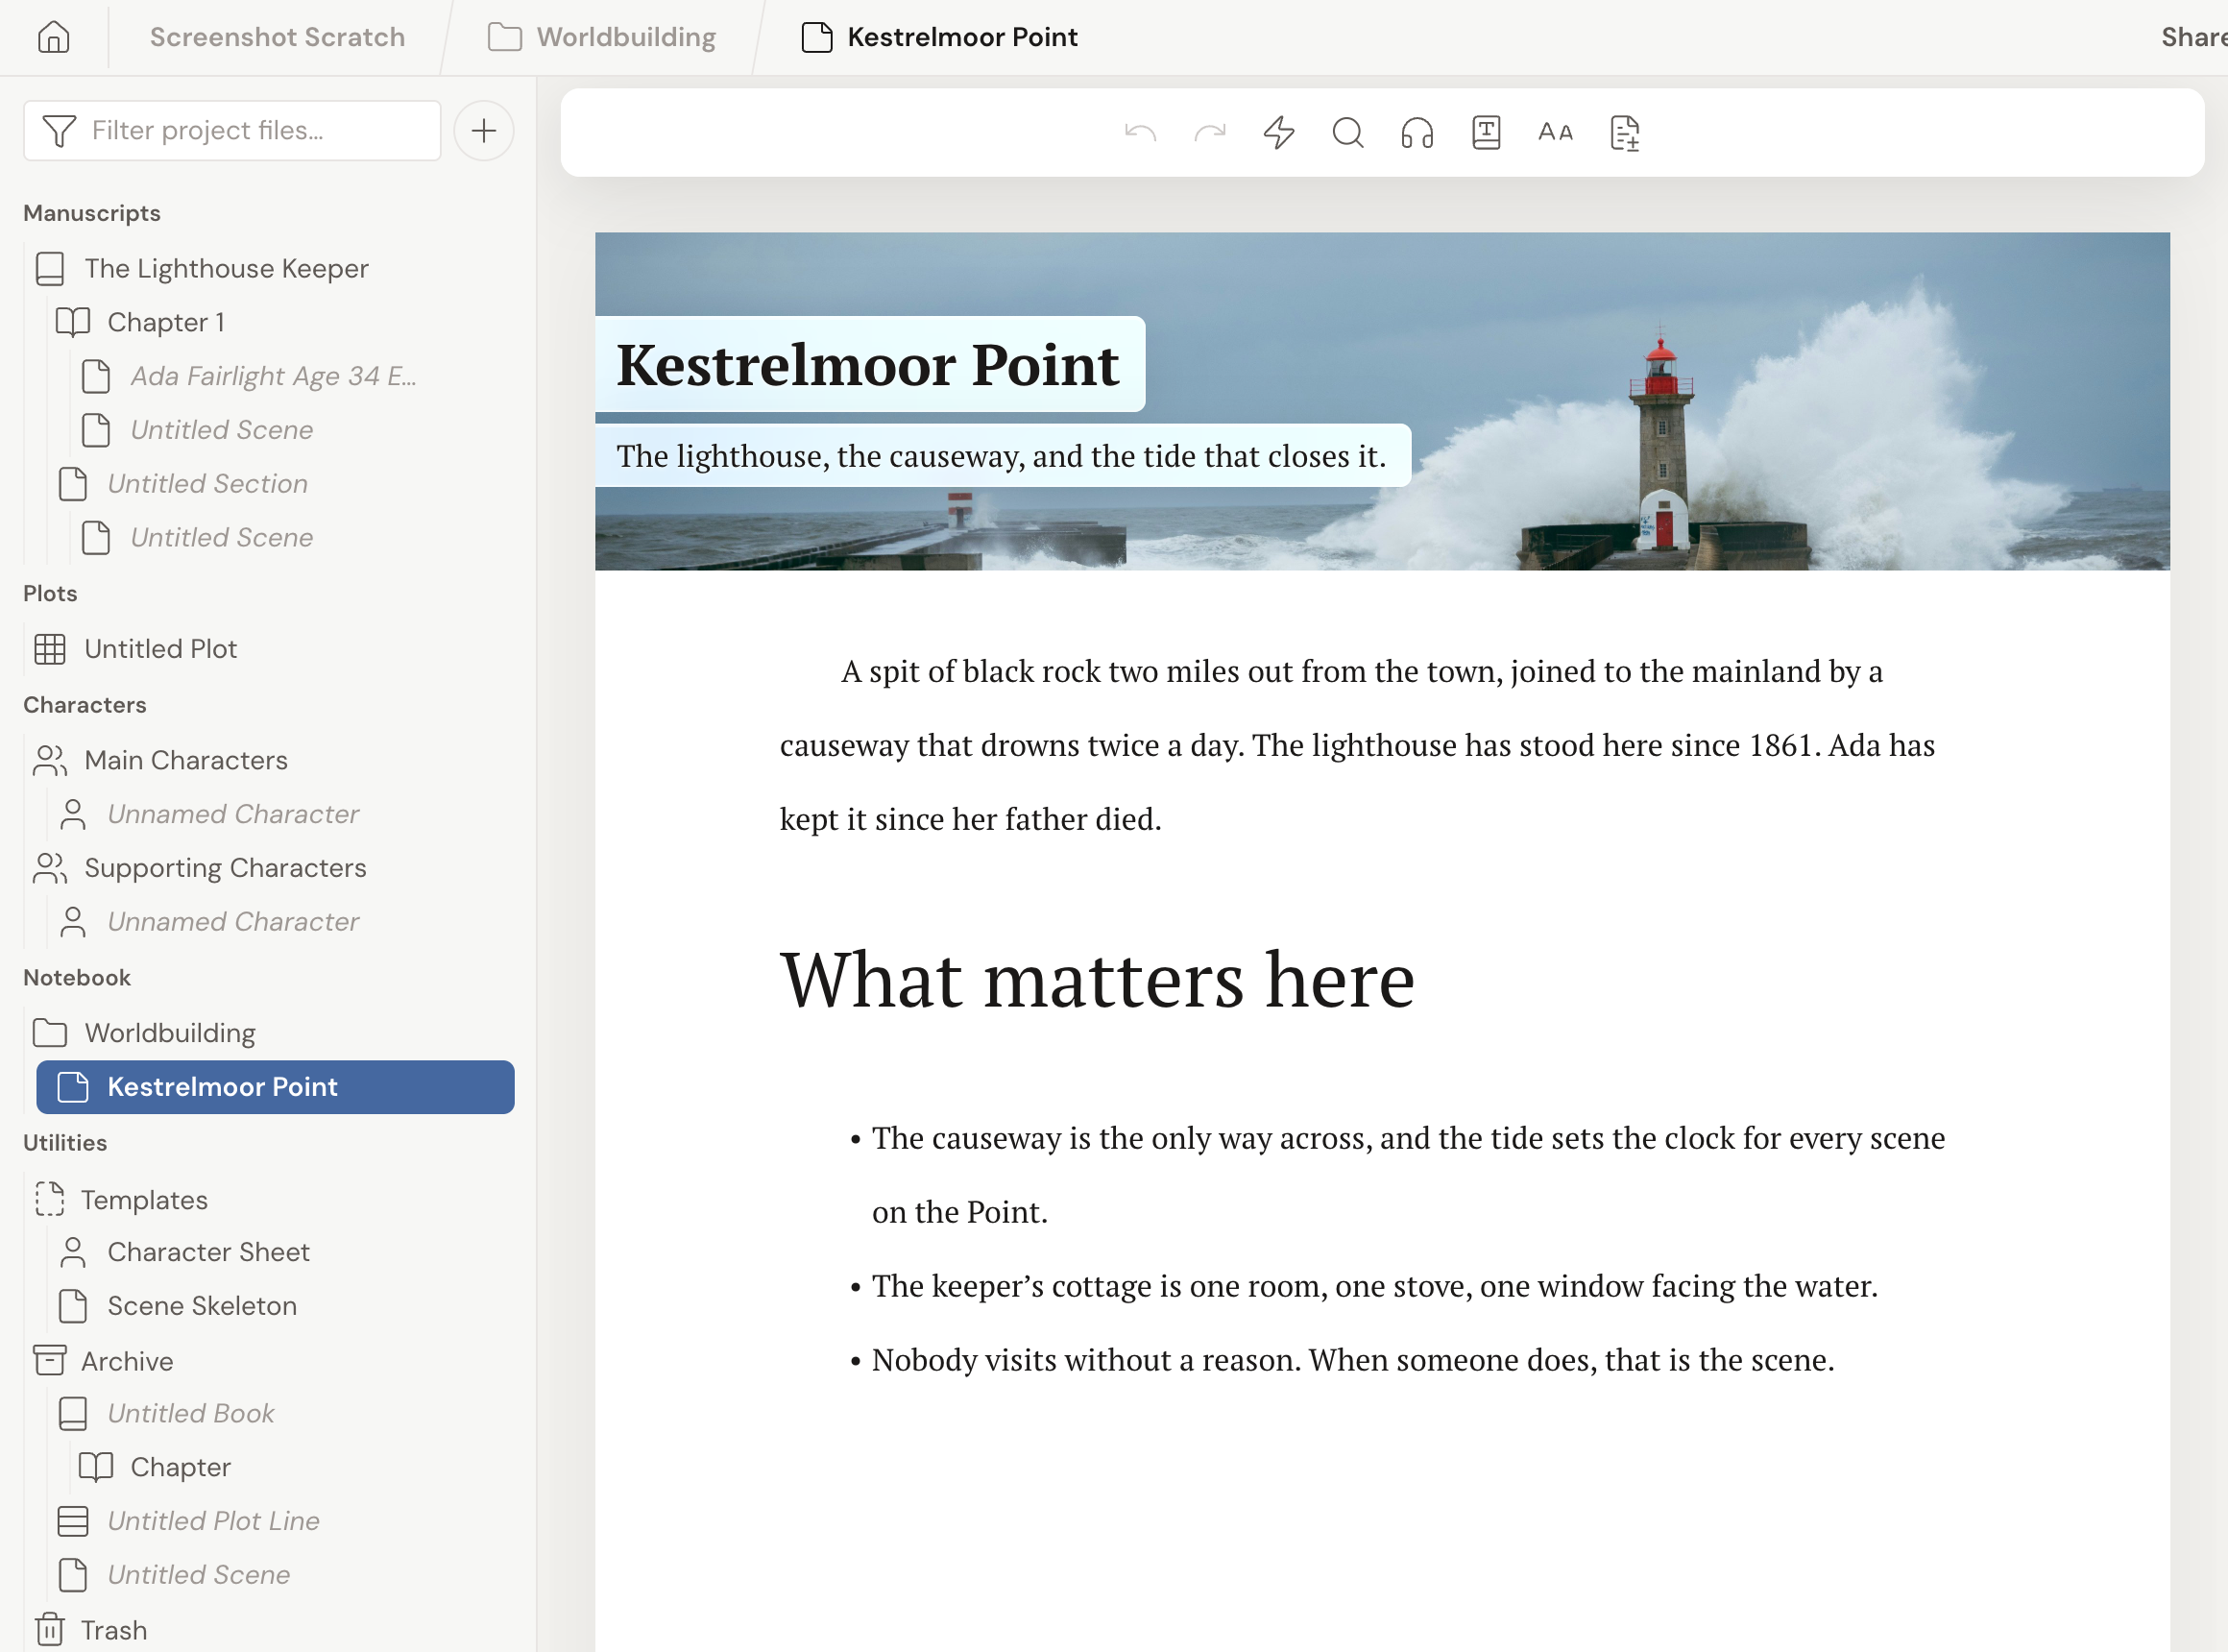Open Untitled Scene in Archive
The height and width of the screenshot is (1652, 2228).
tap(198, 1576)
